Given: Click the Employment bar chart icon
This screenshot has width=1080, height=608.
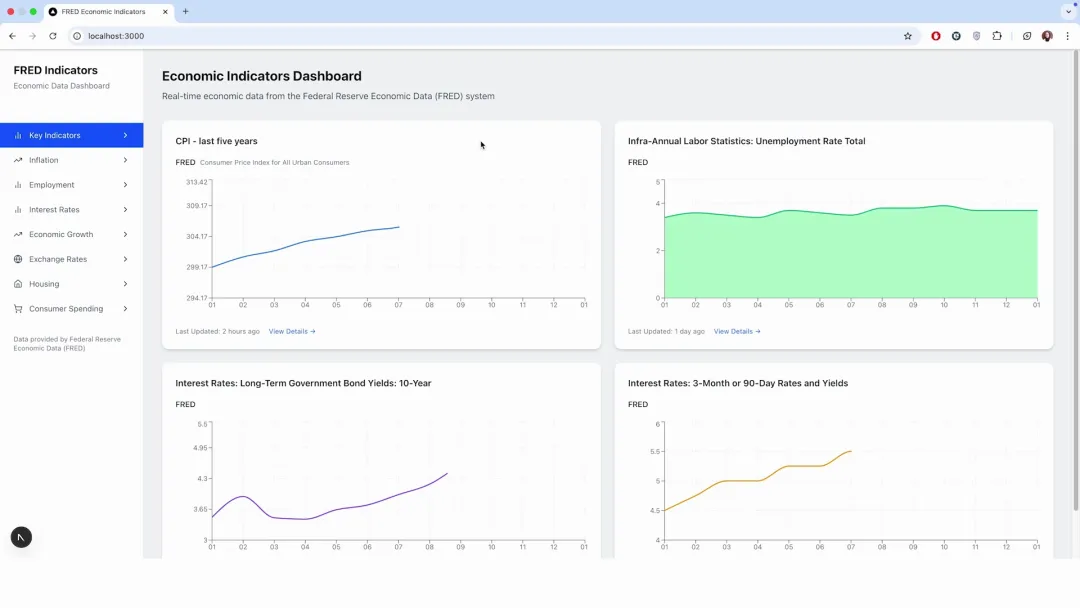Looking at the screenshot, I should click(x=18, y=185).
